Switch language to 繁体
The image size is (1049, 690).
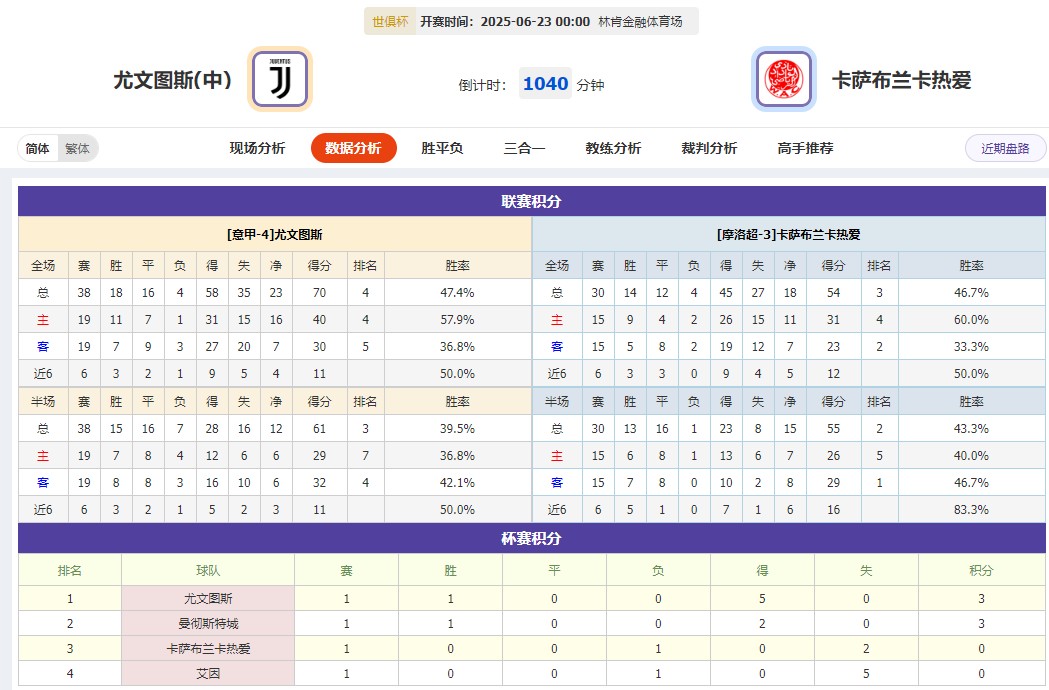[x=78, y=147]
